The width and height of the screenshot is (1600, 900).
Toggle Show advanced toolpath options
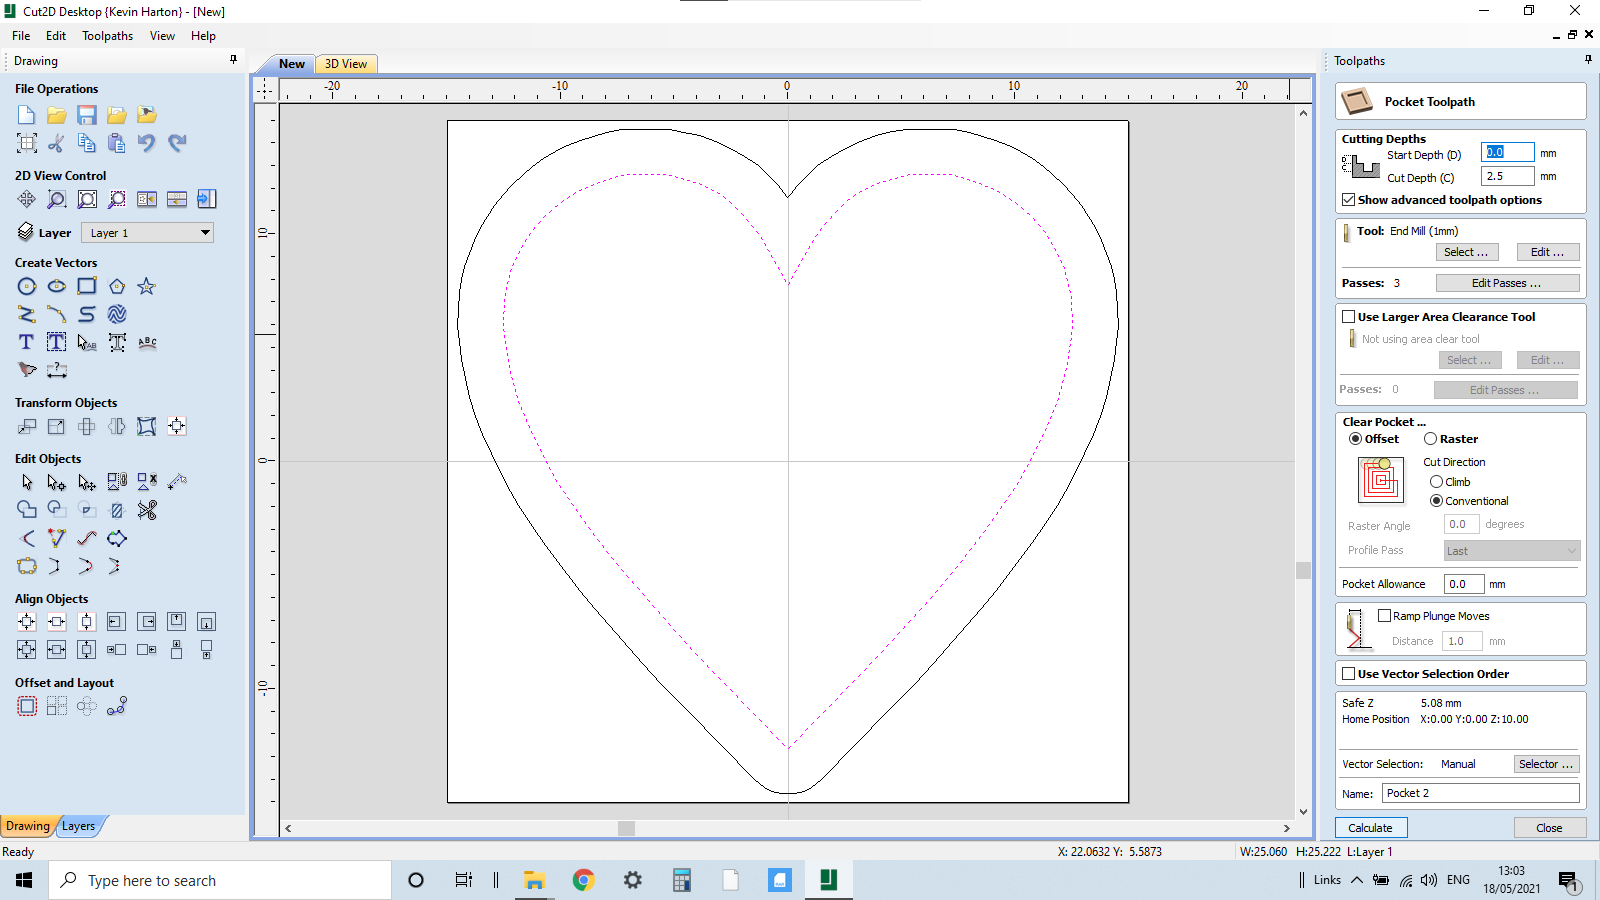1349,200
